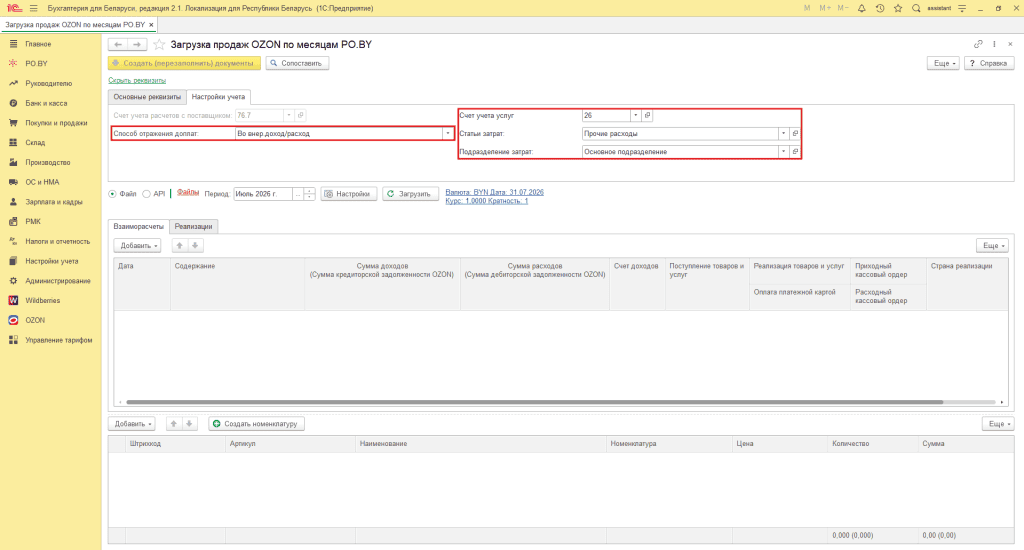Viewport: 1024px width, 550px height.
Task: Move Взаиморасчеты row up arrow
Action: click(180, 246)
